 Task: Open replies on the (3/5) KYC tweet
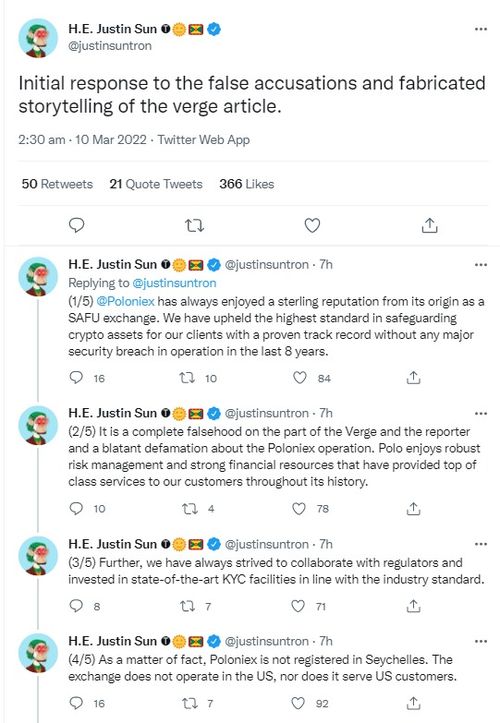coord(76,606)
